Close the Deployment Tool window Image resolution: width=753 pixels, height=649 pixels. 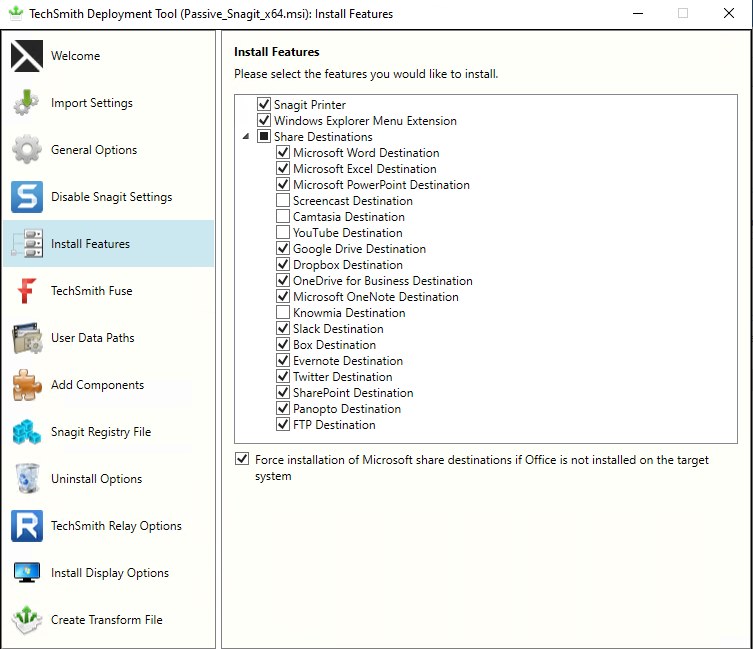tap(729, 13)
